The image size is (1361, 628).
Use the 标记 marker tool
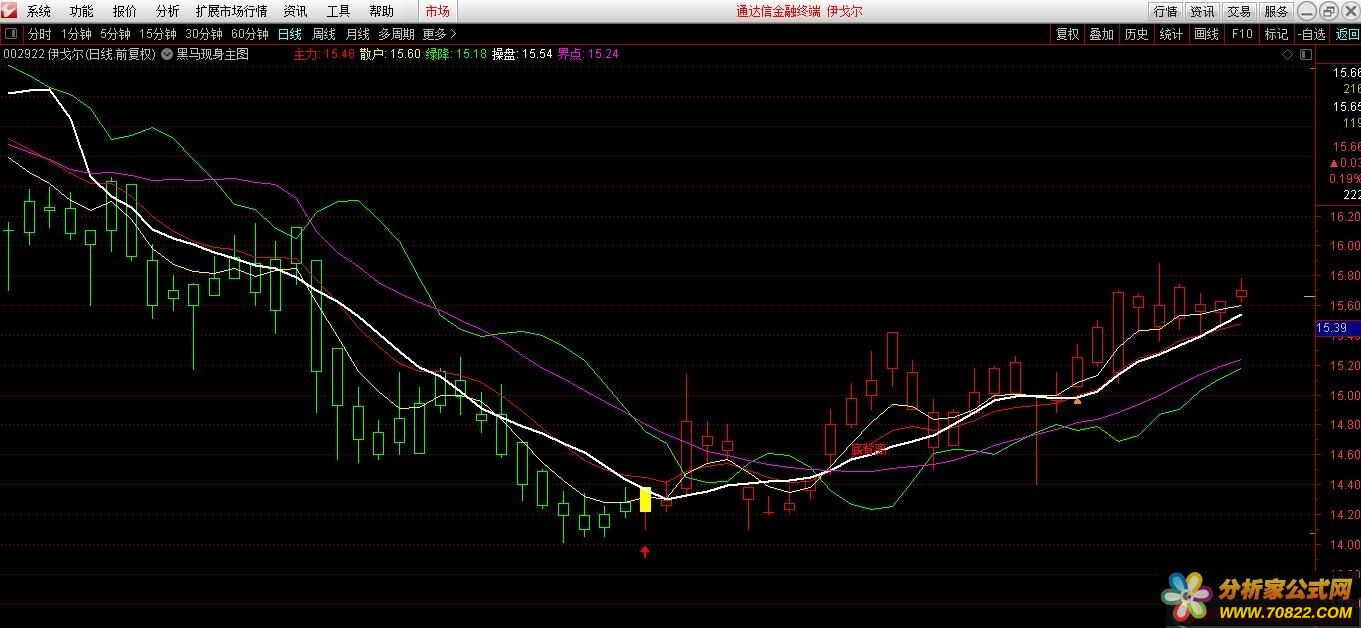point(1276,33)
